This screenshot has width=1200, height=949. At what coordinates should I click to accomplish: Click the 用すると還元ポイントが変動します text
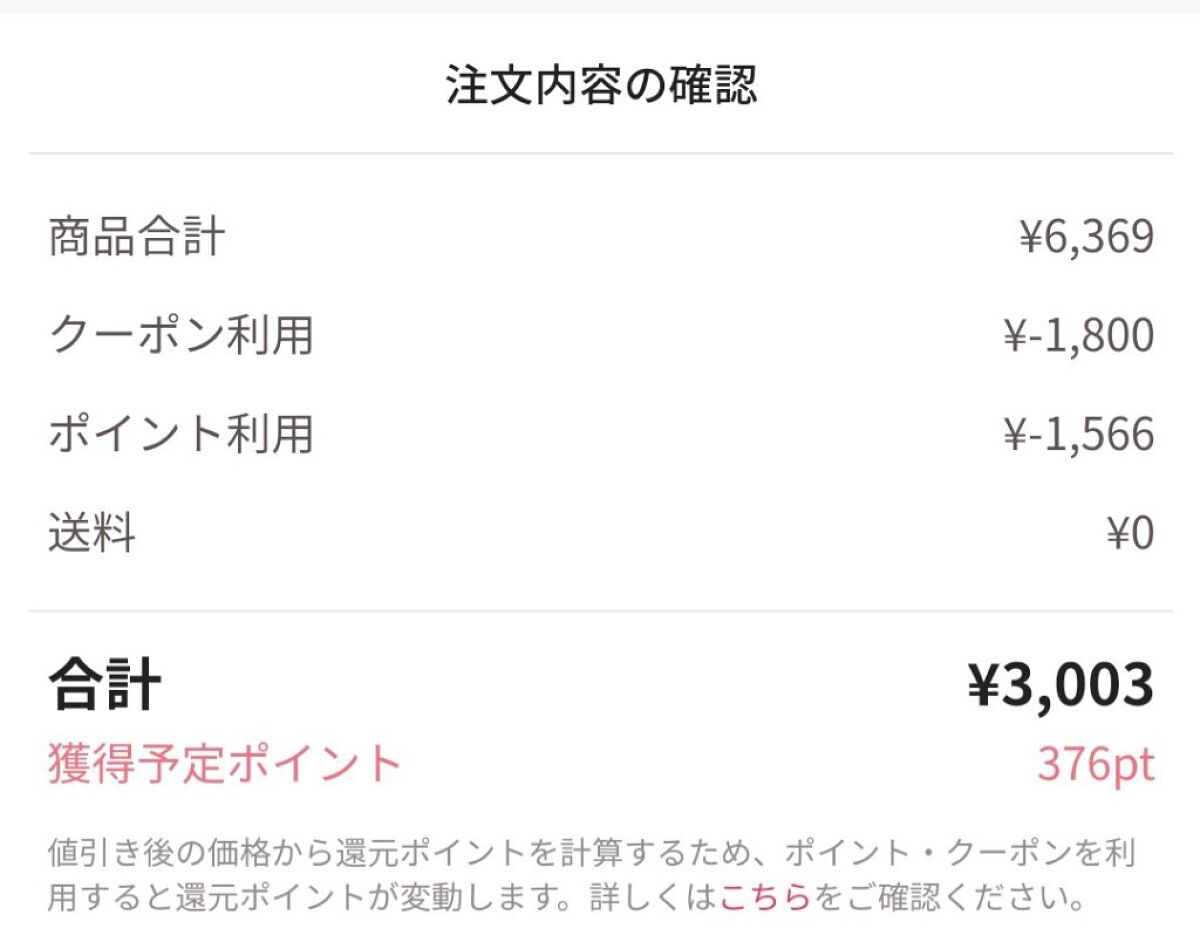tap(300, 897)
